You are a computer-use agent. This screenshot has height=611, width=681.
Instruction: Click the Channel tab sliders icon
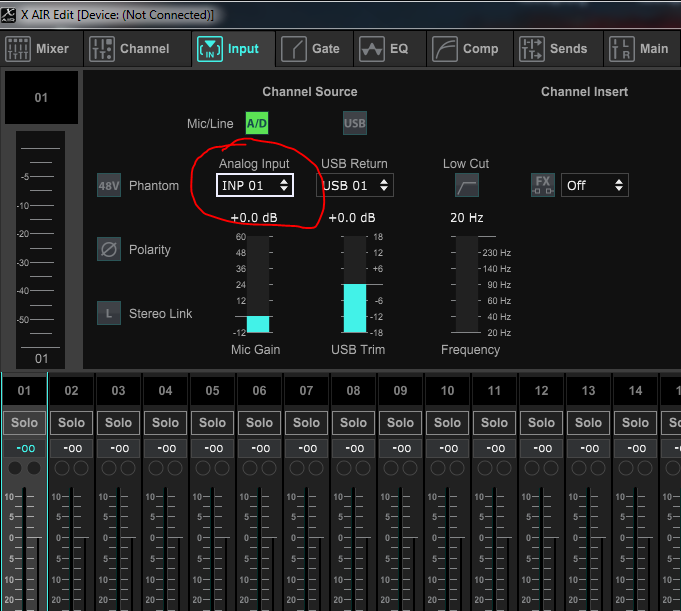102,49
